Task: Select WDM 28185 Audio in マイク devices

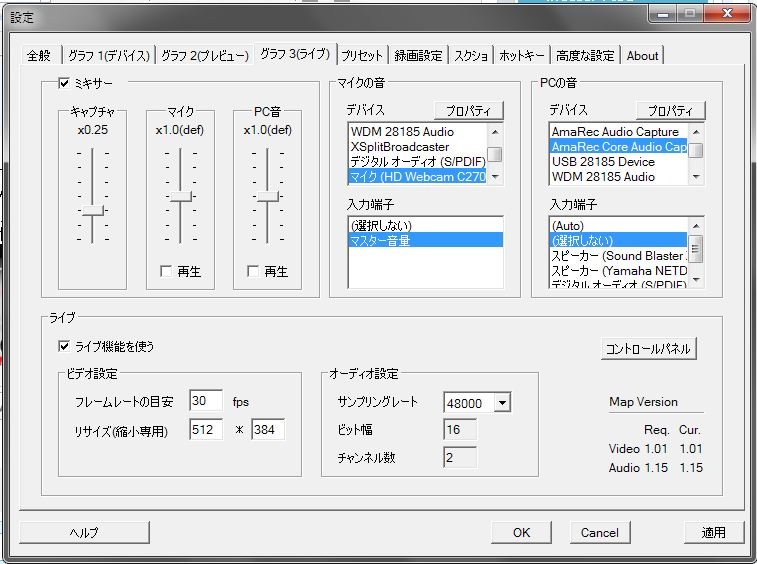Action: [418, 132]
